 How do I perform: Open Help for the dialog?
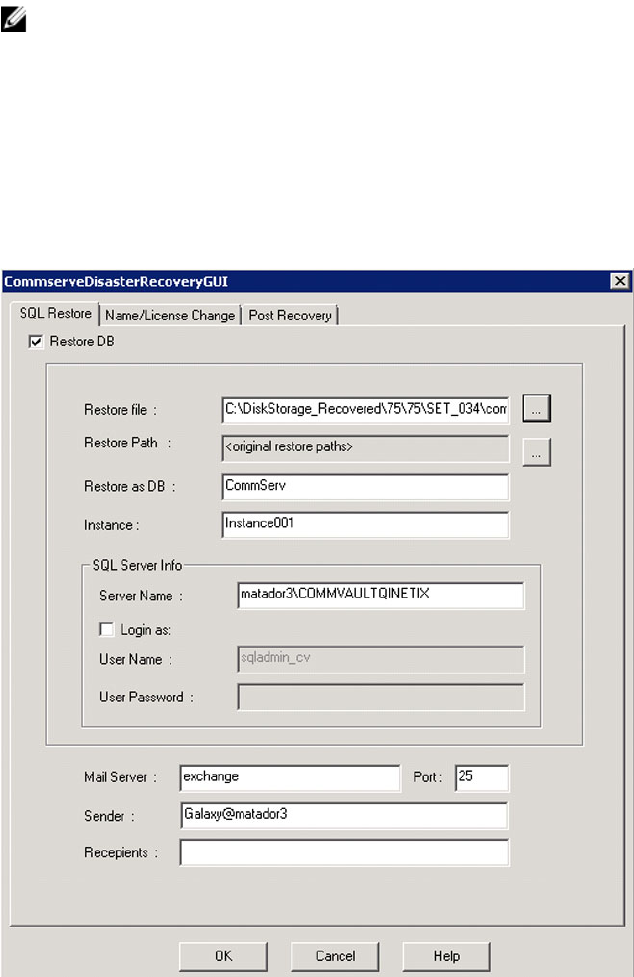pos(447,956)
